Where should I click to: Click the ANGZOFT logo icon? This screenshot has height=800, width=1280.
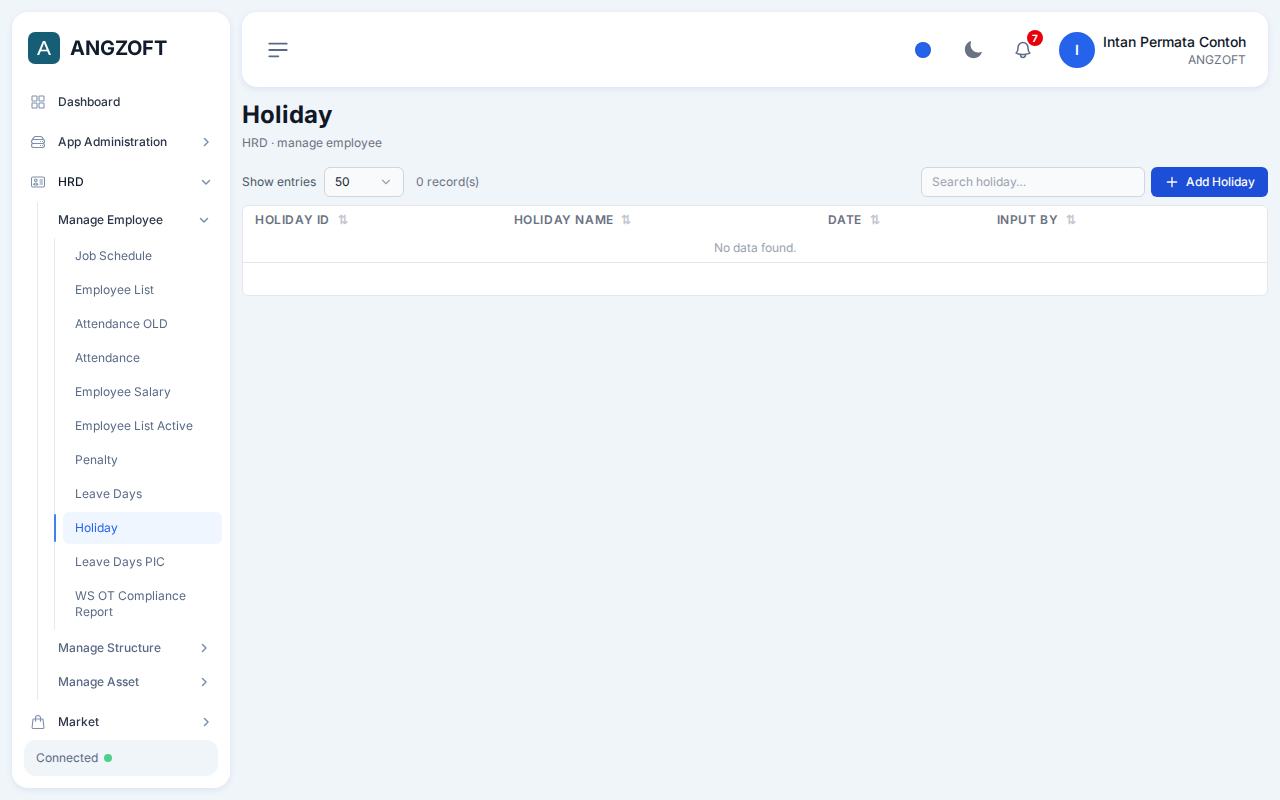click(x=44, y=48)
